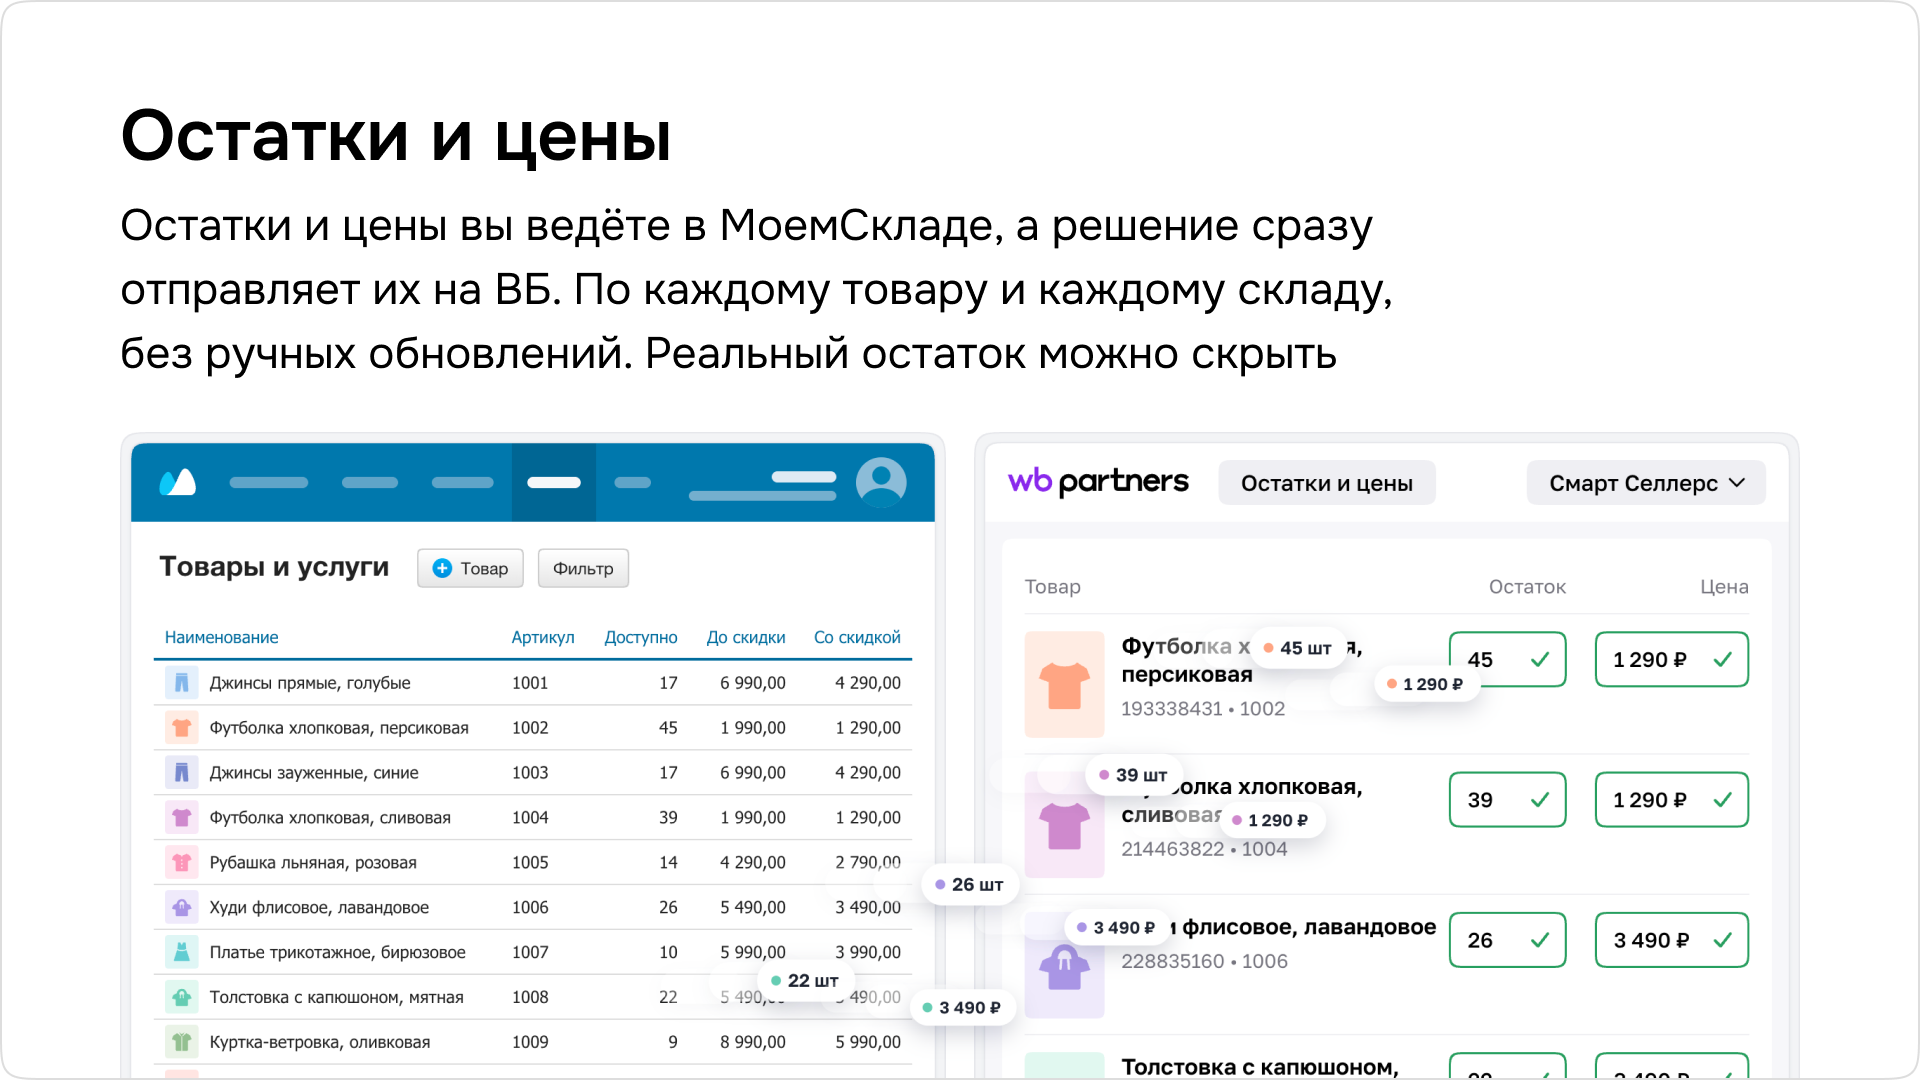Click product code 193338431 • 1002
The height and width of the screenshot is (1080, 1920).
point(1203,708)
